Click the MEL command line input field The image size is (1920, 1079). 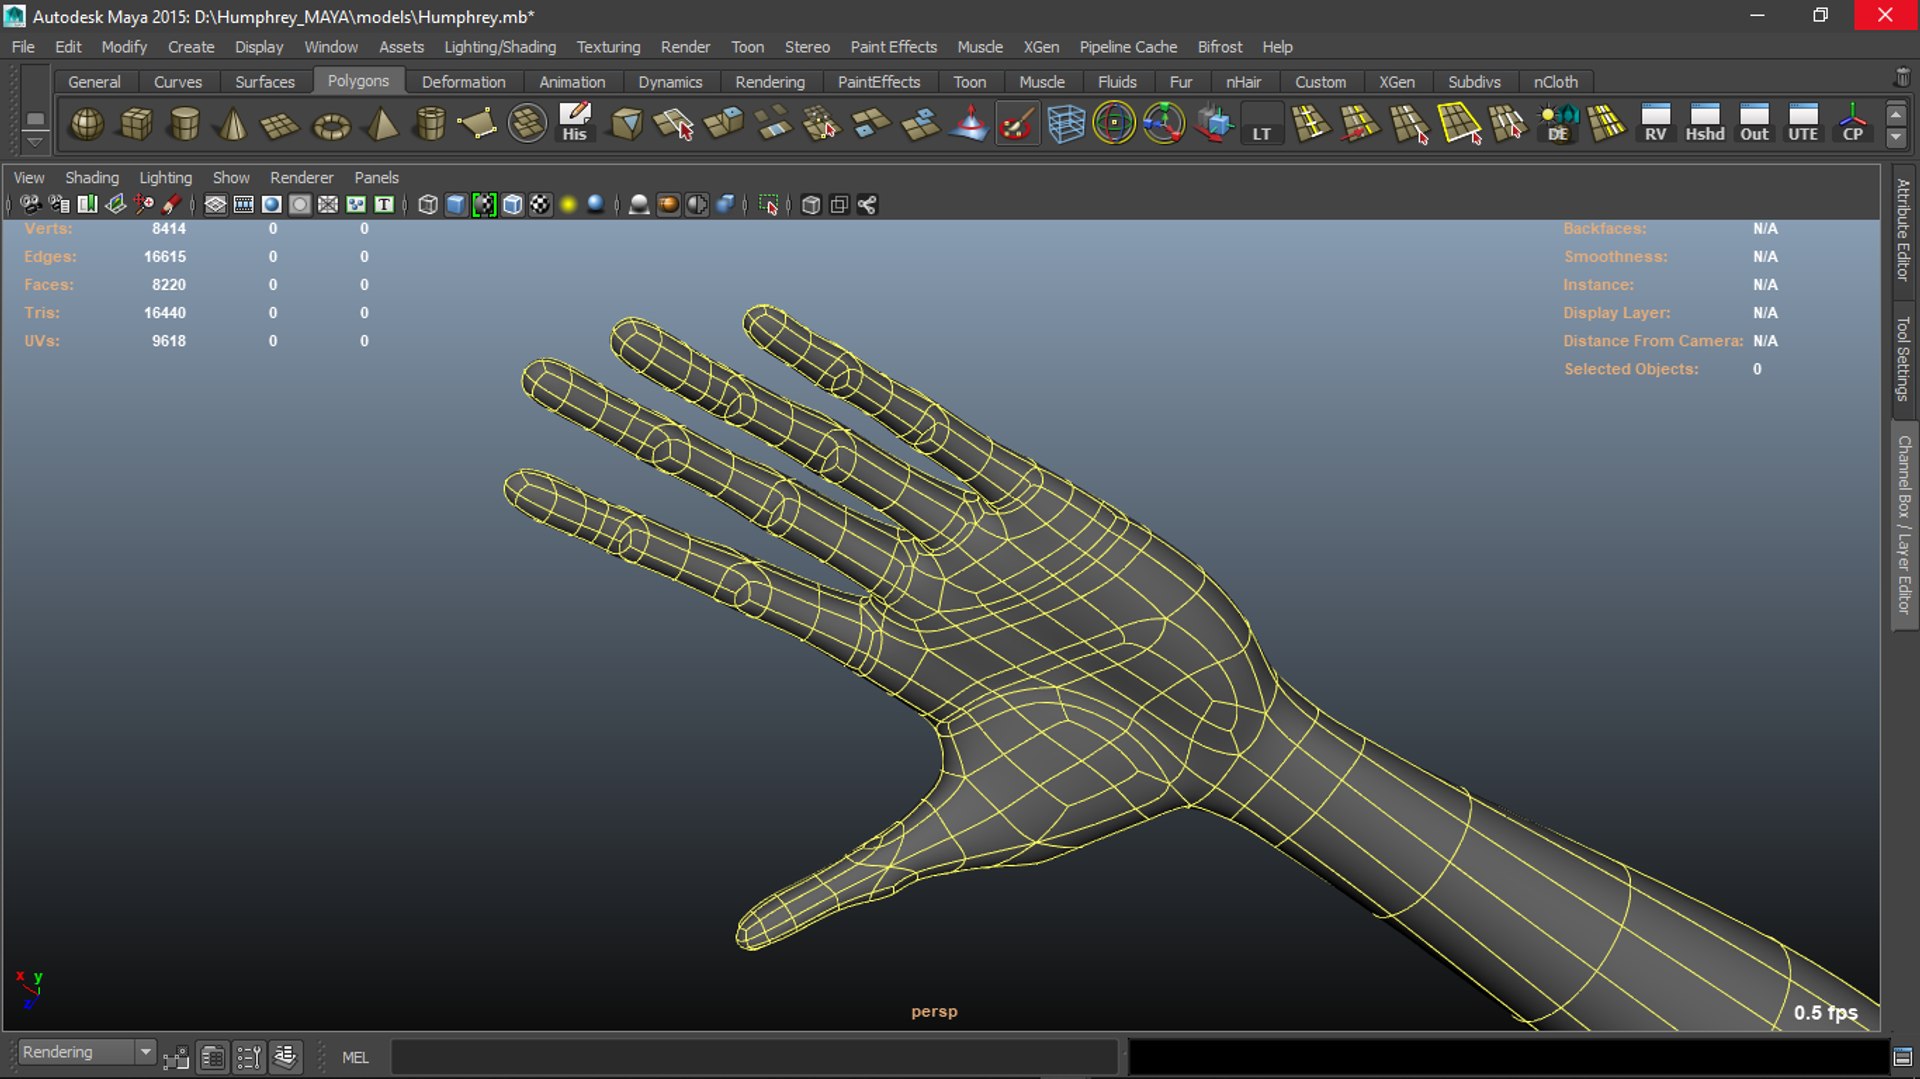pyautogui.click(x=753, y=1057)
